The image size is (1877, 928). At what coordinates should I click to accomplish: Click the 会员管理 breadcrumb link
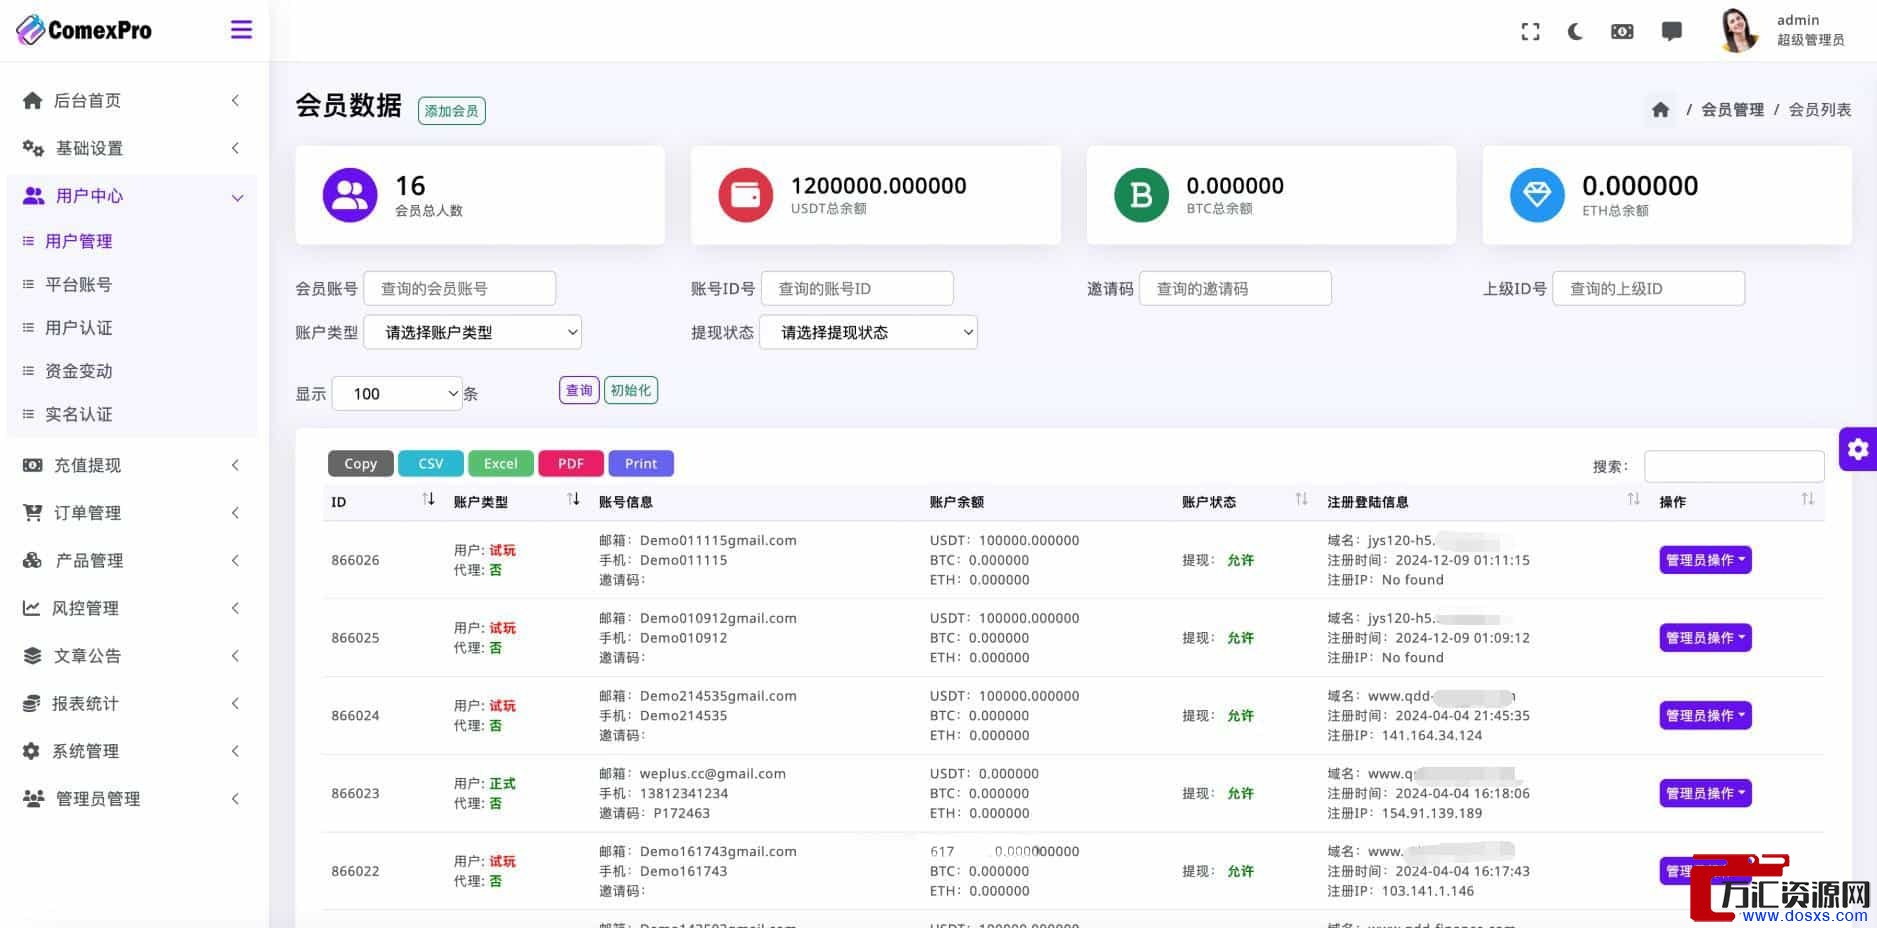(1732, 110)
